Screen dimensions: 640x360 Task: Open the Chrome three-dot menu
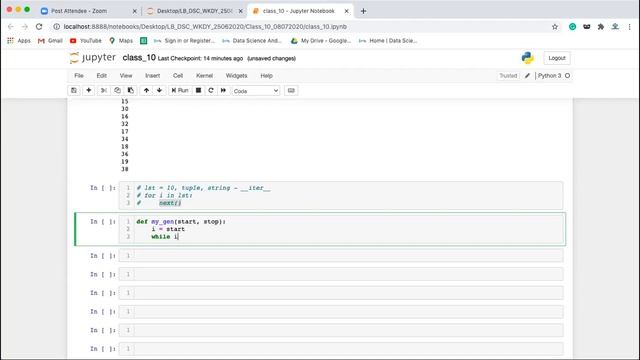coord(629,27)
